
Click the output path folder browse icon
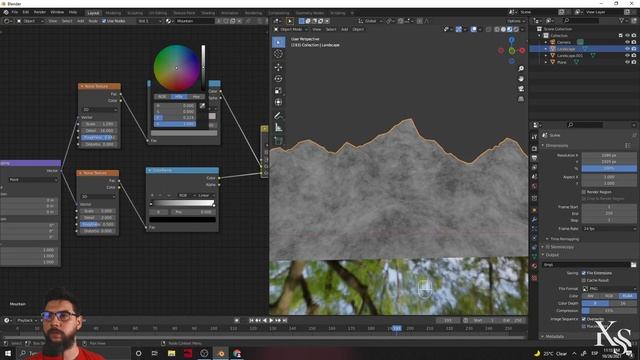click(633, 265)
